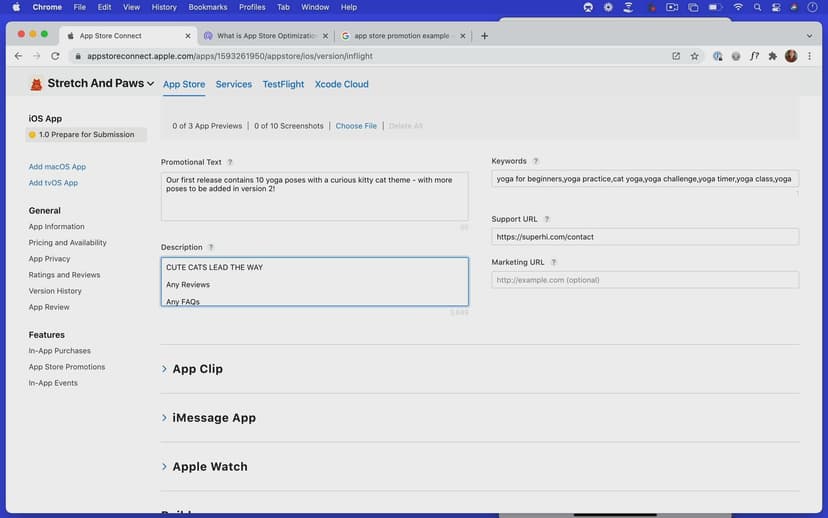Open the Xcode Cloud tab

(x=341, y=85)
